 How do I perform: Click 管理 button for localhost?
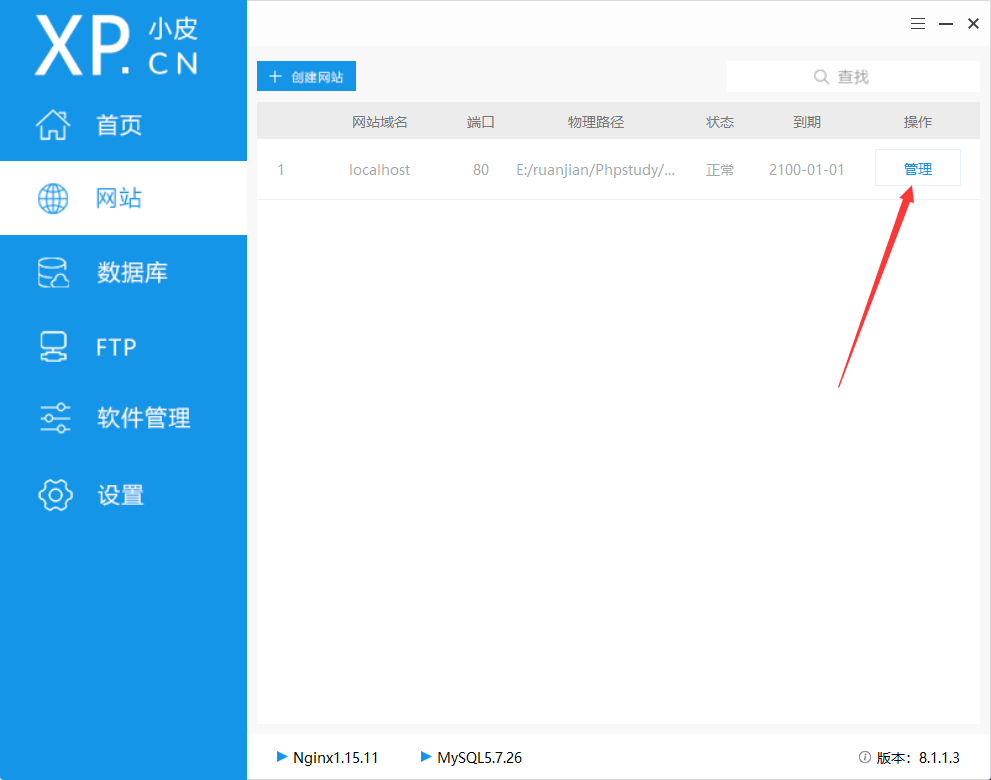tap(918, 169)
